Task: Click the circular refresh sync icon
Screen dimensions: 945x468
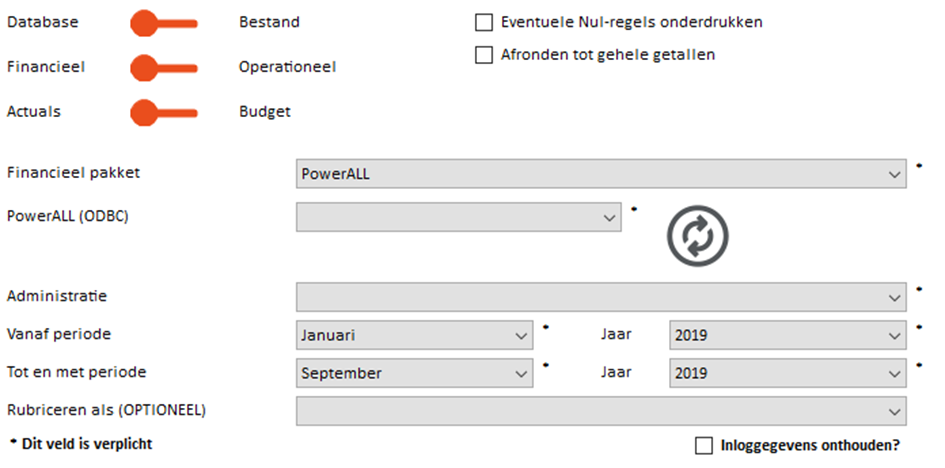Action: (697, 236)
